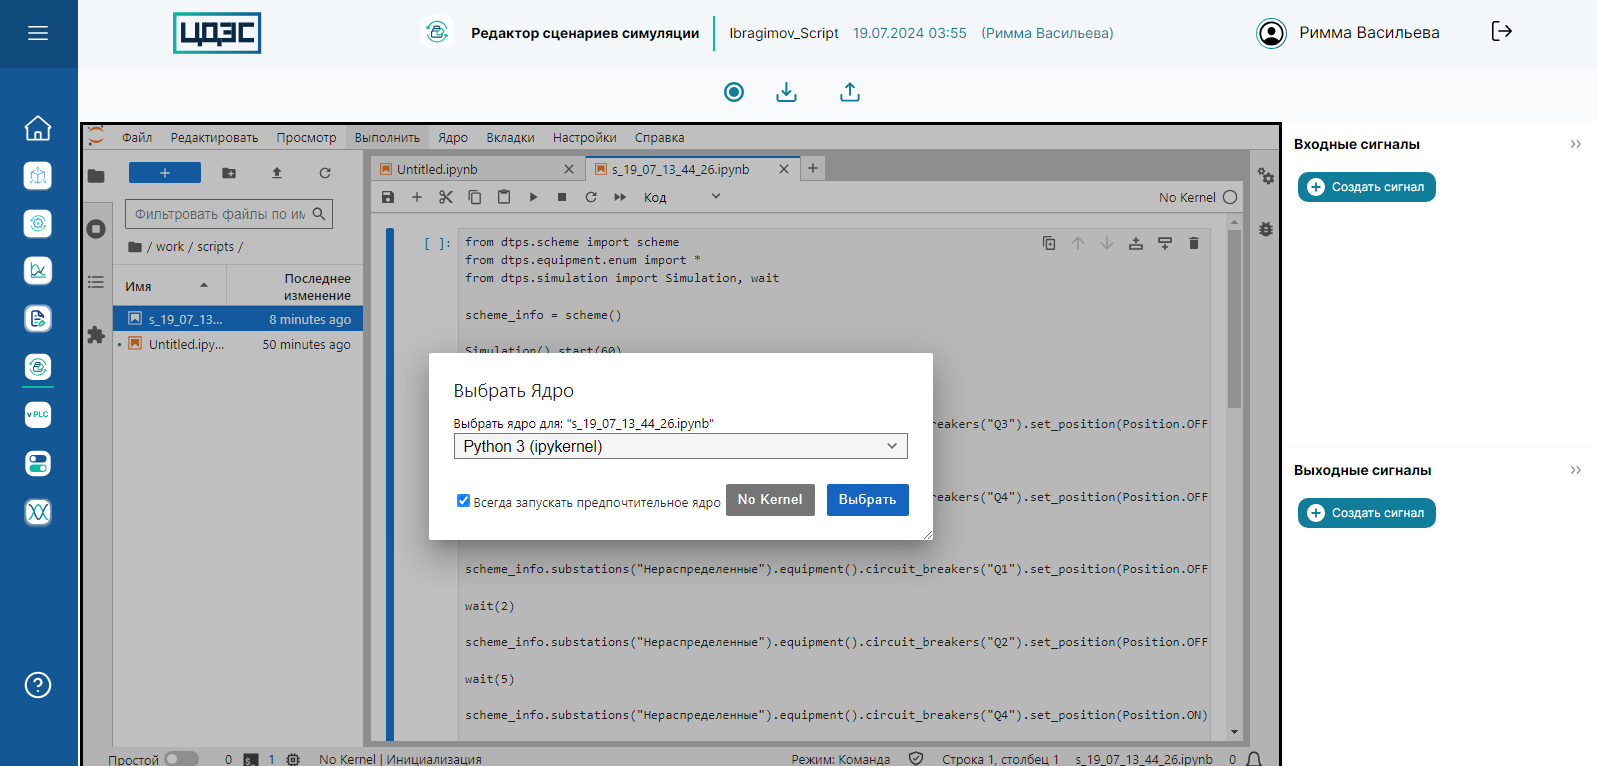Click 'Создать сигнал' under Выходные сигналы
The height and width of the screenshot is (766, 1597).
point(1366,513)
